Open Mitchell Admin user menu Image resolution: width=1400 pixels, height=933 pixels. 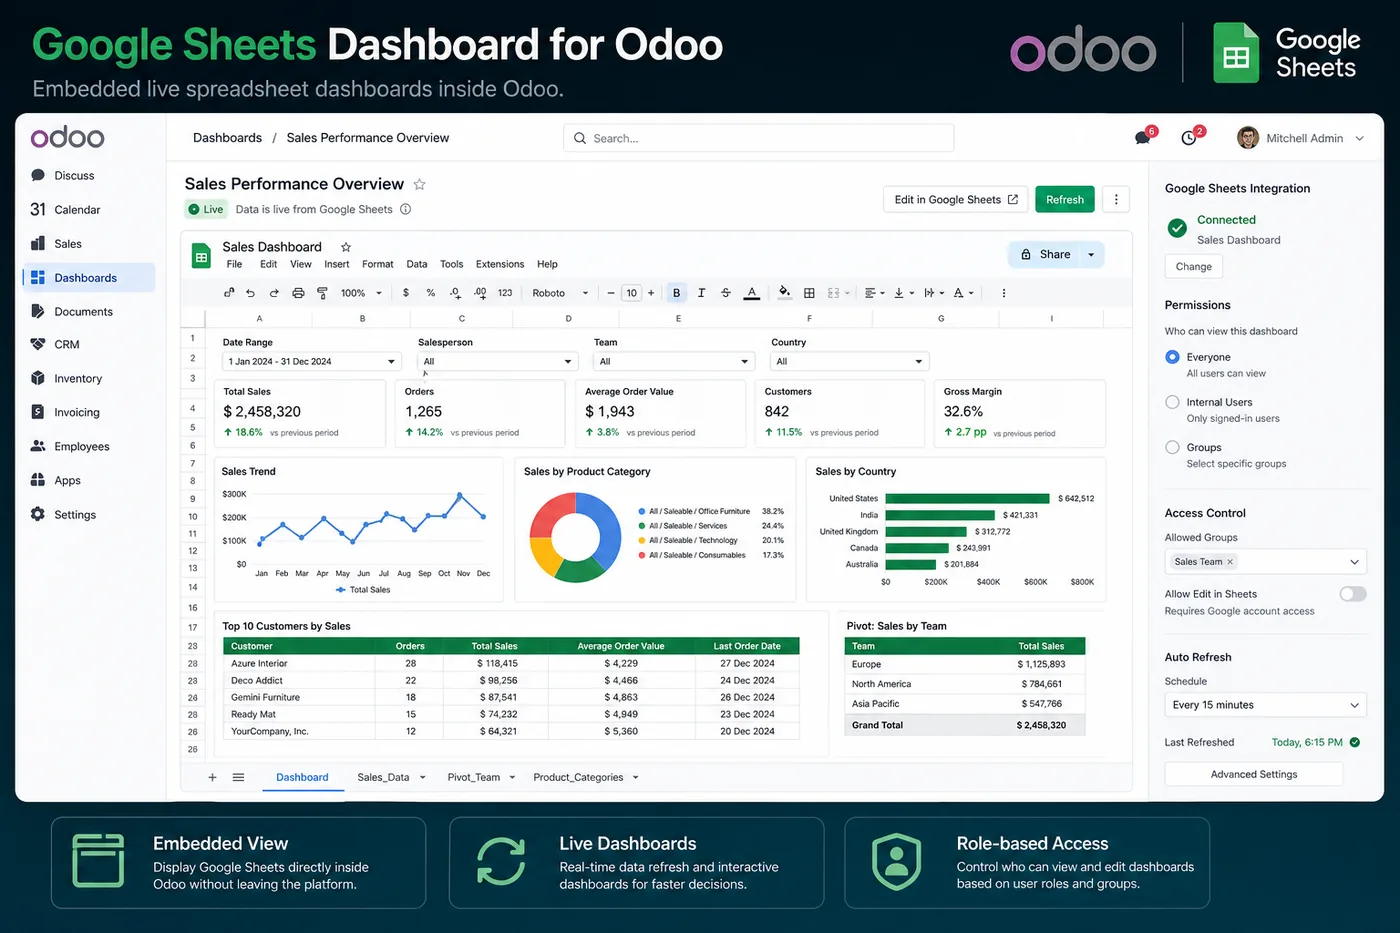click(x=1301, y=138)
